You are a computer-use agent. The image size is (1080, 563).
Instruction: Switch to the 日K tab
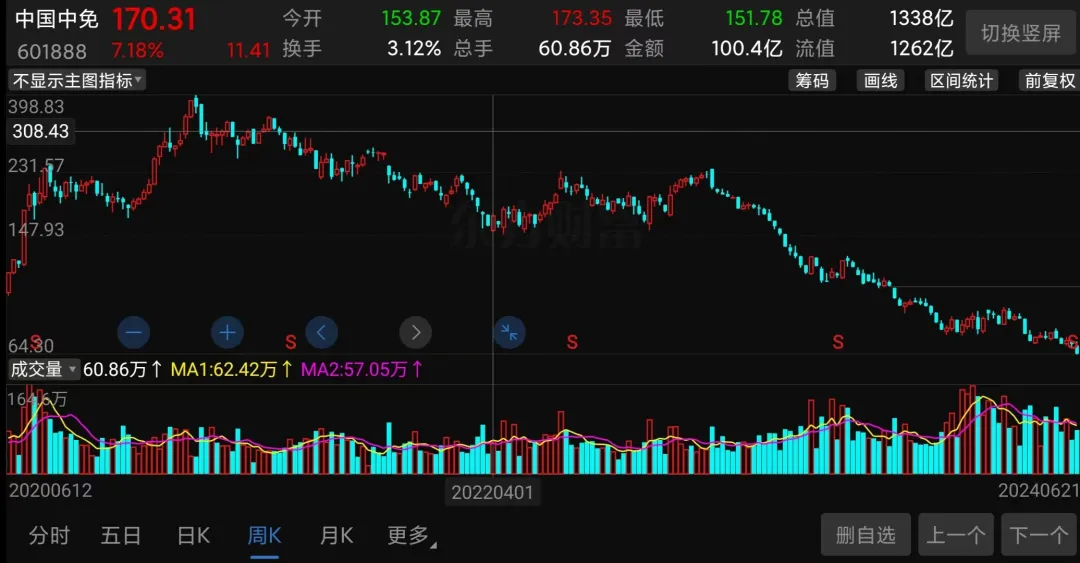[194, 535]
